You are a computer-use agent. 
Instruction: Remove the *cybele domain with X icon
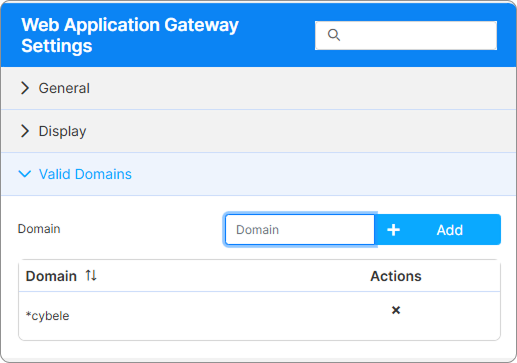pos(396,310)
